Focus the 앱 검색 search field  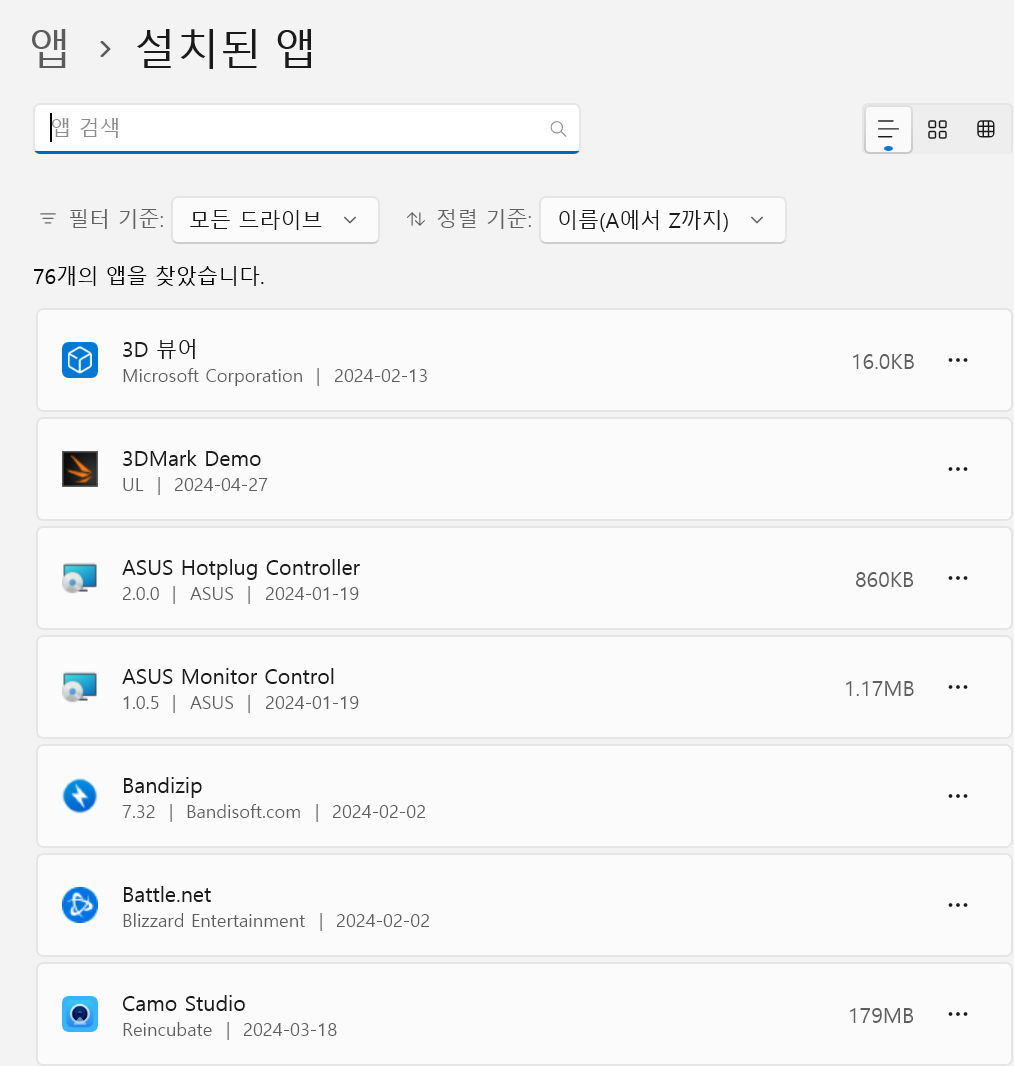point(307,128)
